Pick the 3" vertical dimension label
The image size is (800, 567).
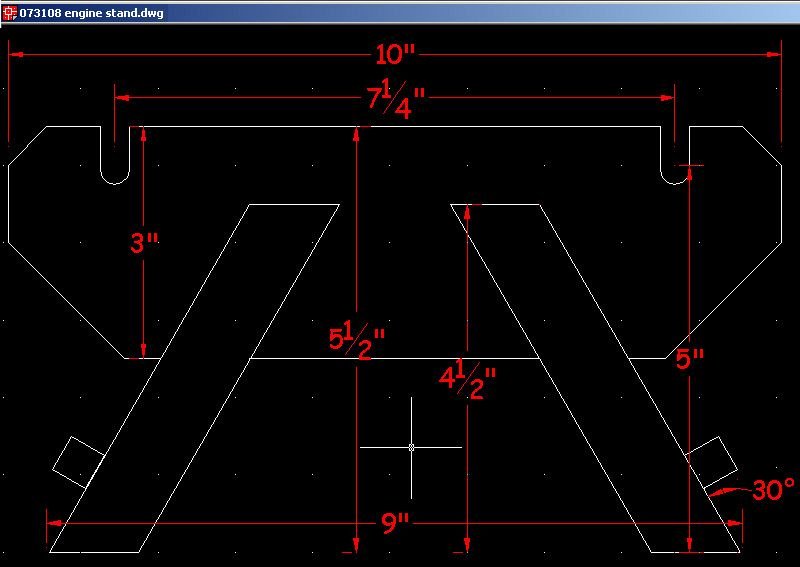tap(146, 243)
